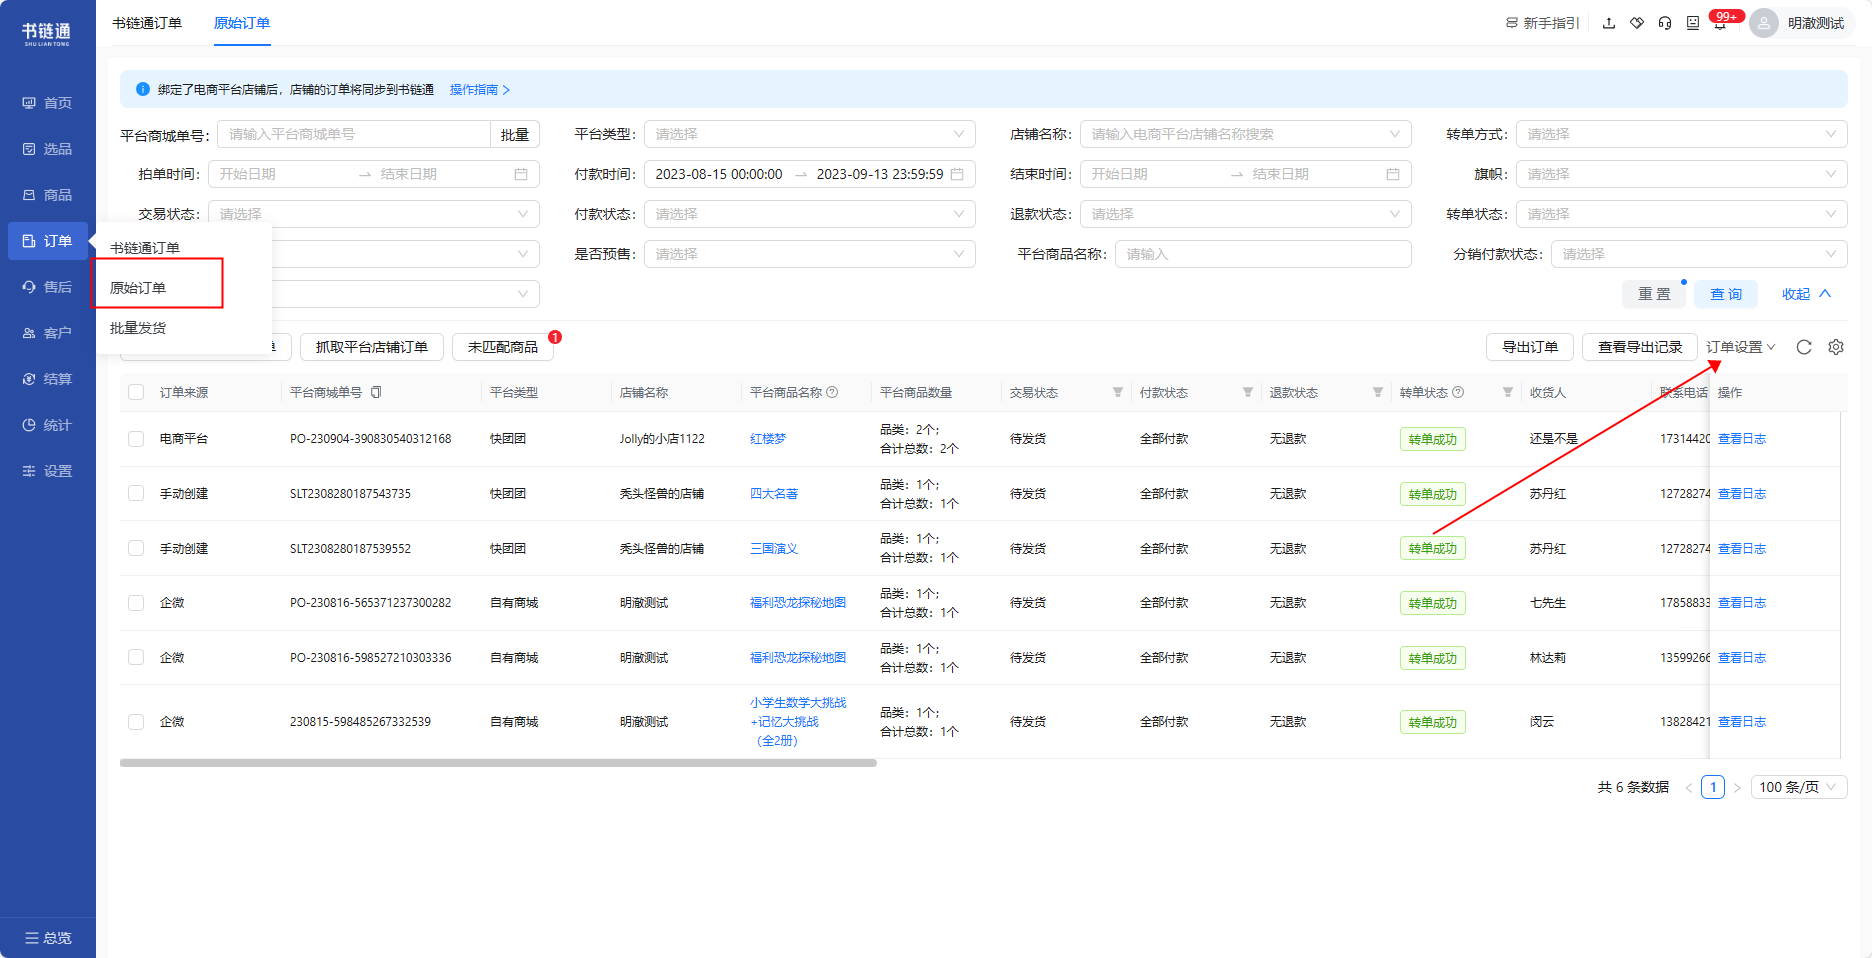Open filter icon for 交易状态 column
This screenshot has height=958, width=1872.
(x=1118, y=392)
